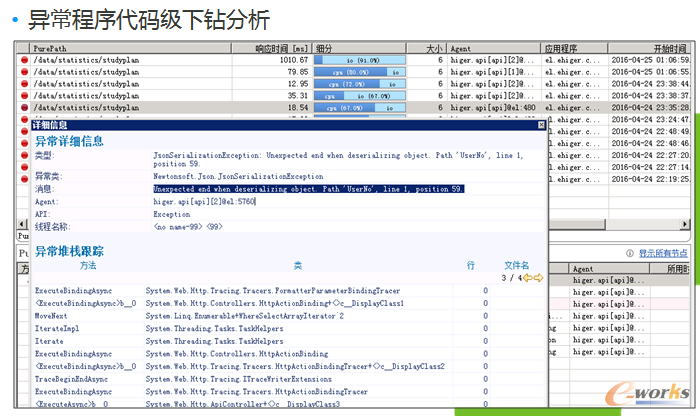The image size is (700, 416).
Task: Click the next page arrow in stack trace
Action: pos(539,278)
